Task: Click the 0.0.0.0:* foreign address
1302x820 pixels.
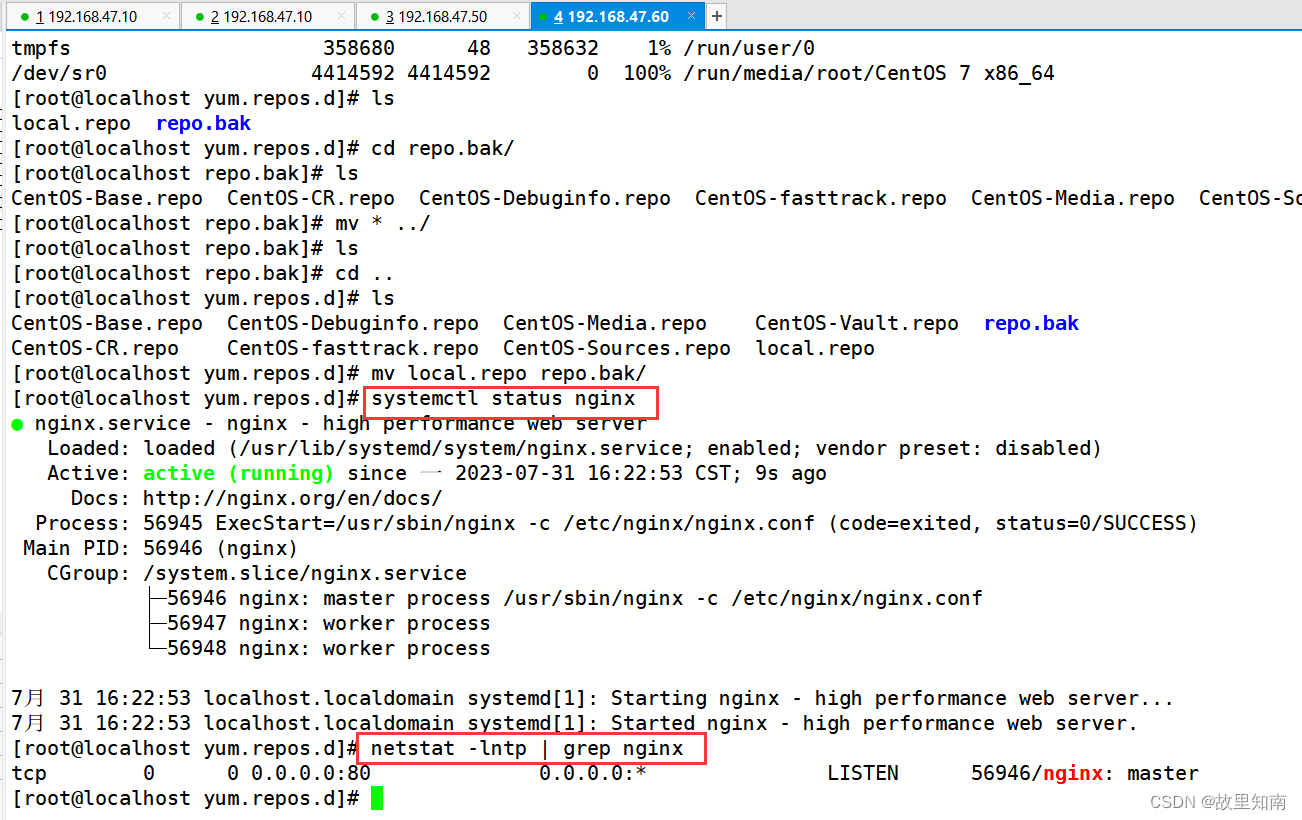Action: [x=593, y=773]
